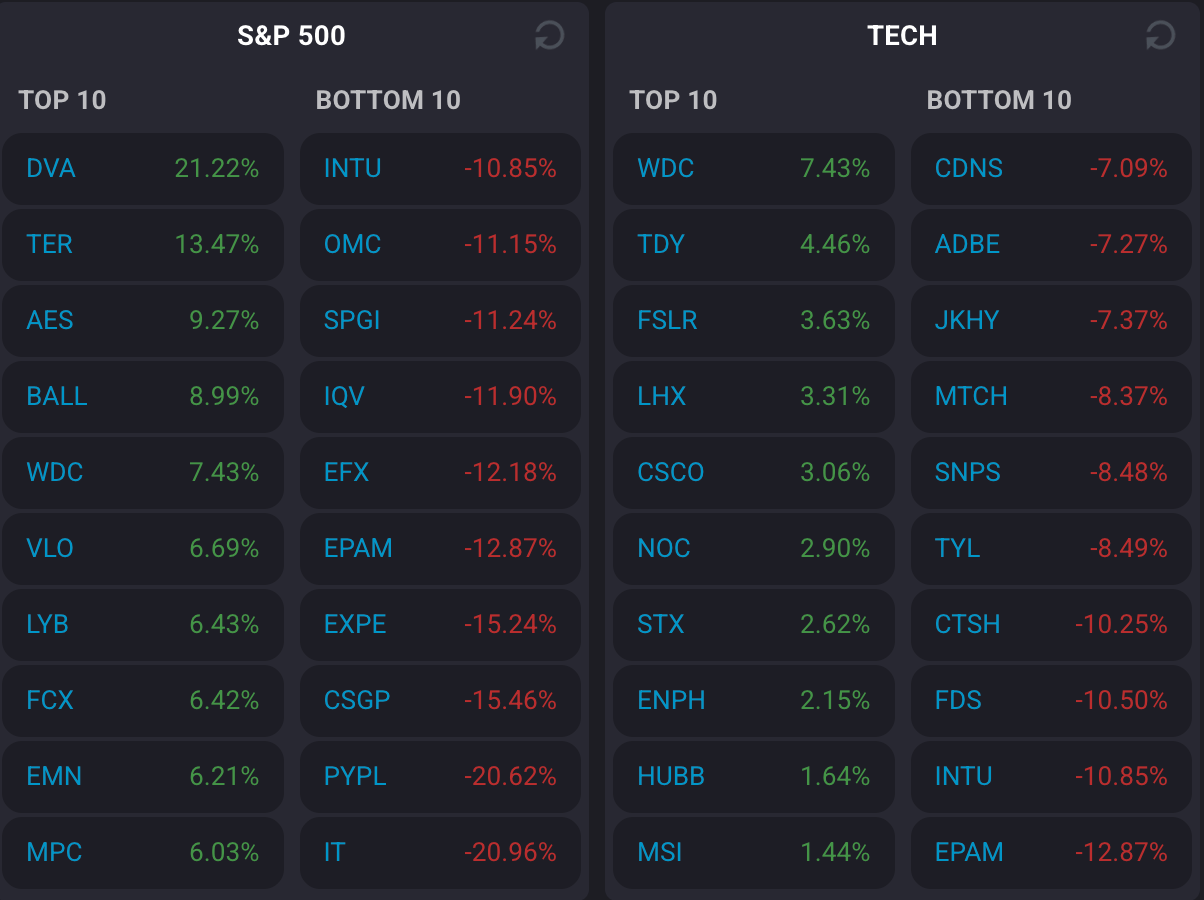
Task: Refresh the S&P 500 panel
Action: click(549, 36)
